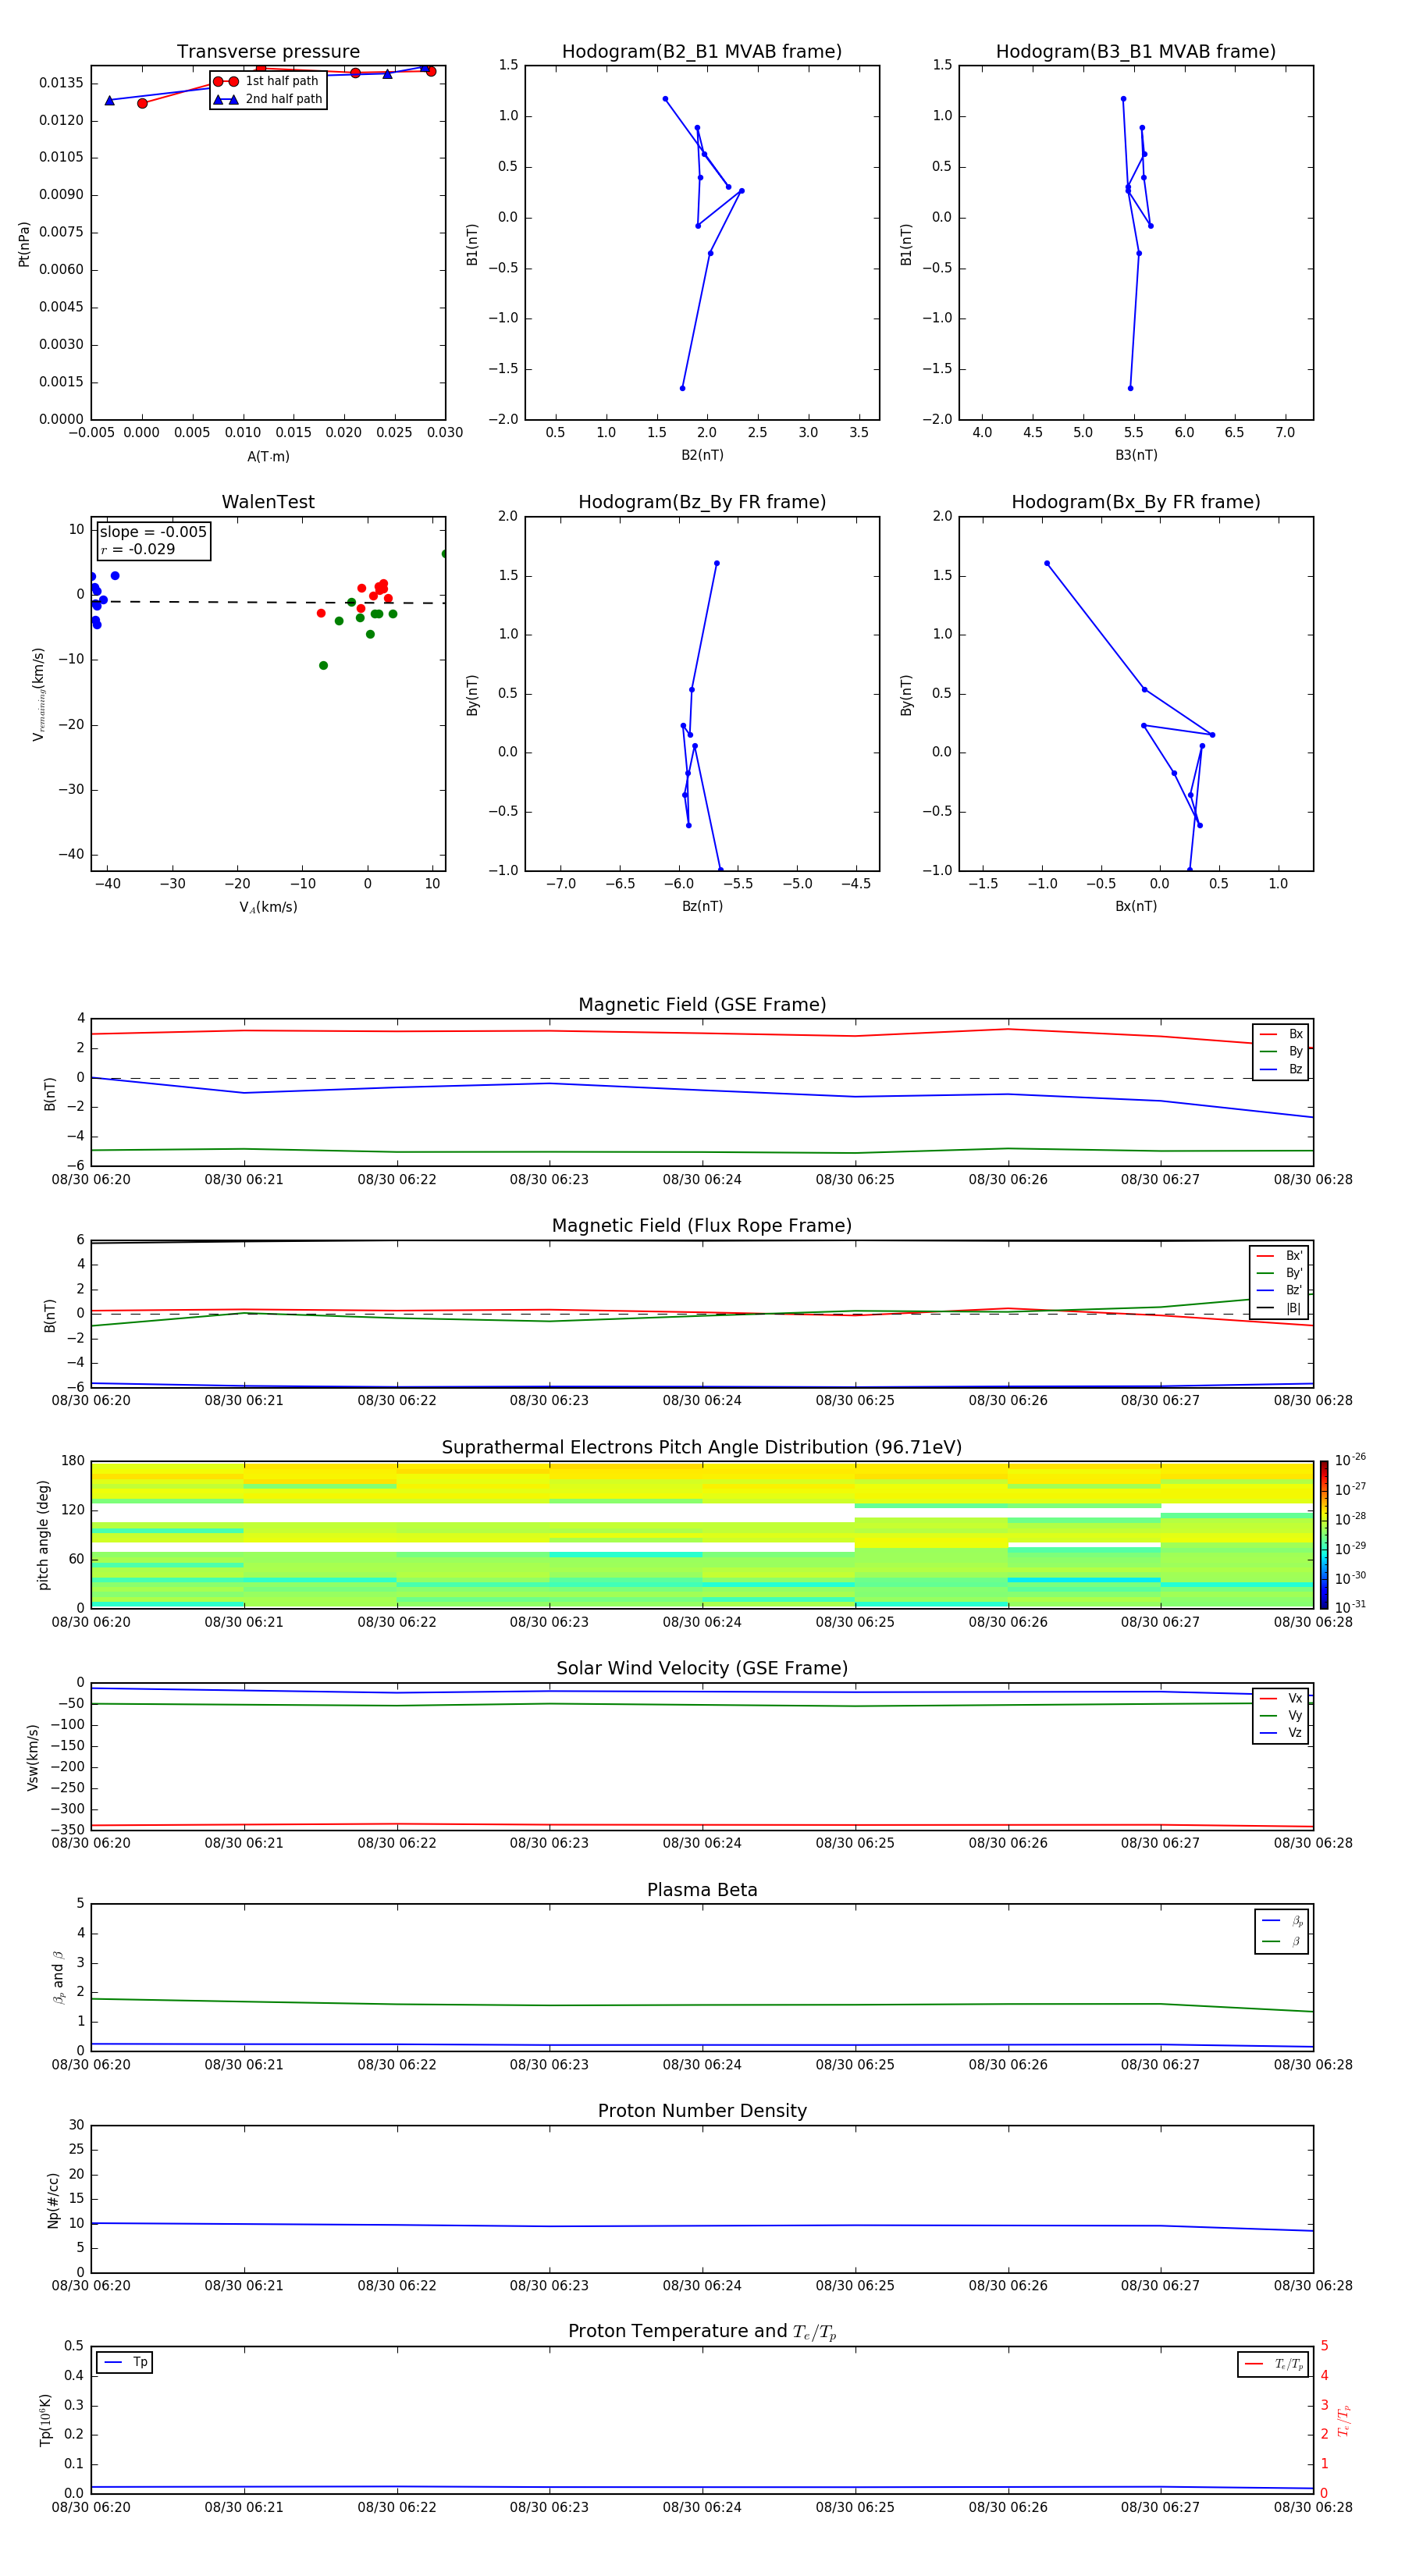
Task: Click the 'Proton Temperature and Te/Tp' title
Action: [x=702, y=2332]
